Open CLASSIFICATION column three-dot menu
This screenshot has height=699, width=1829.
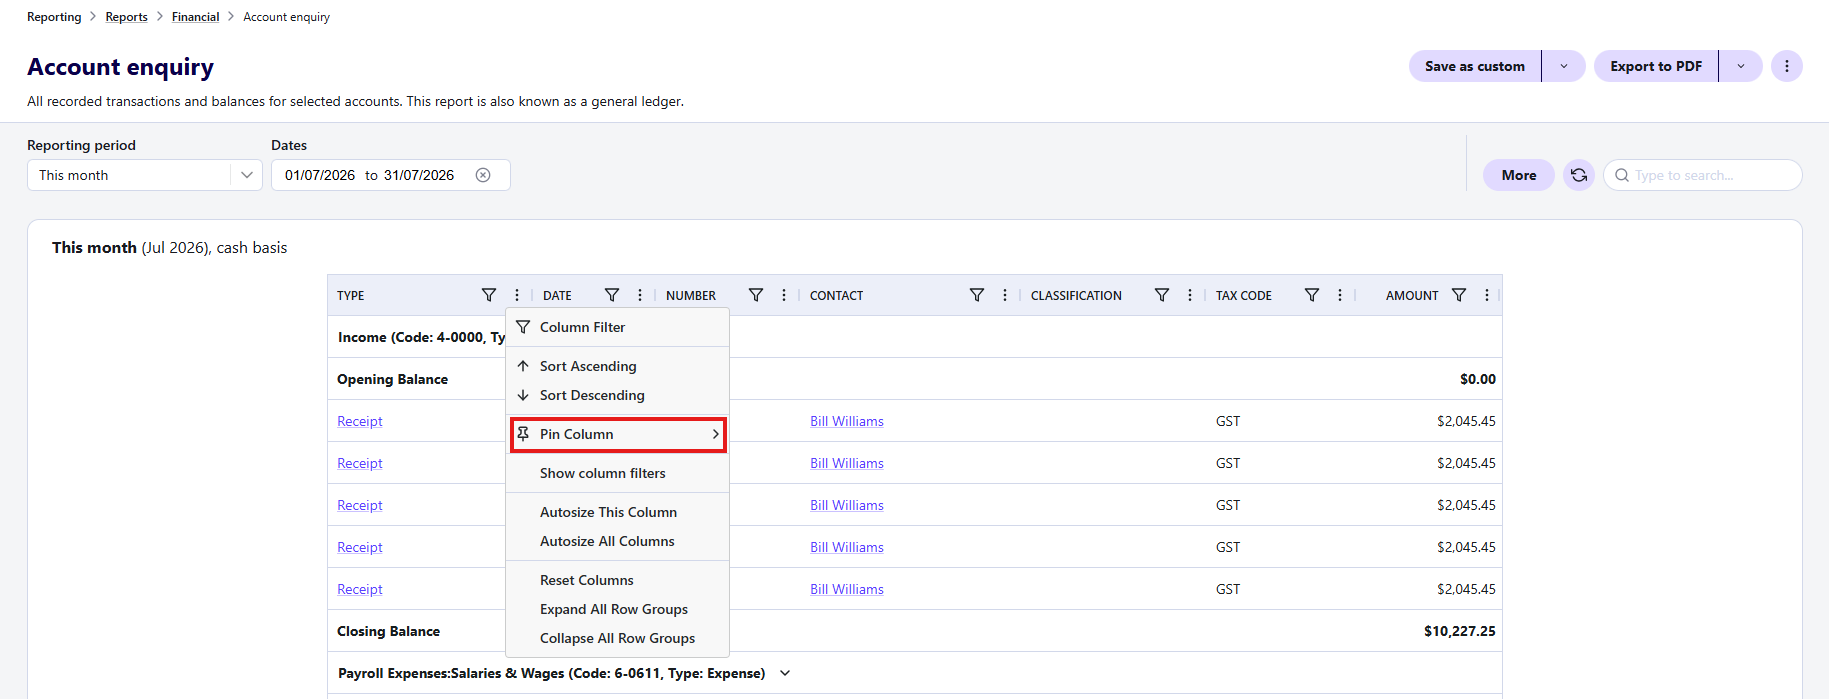(1190, 295)
